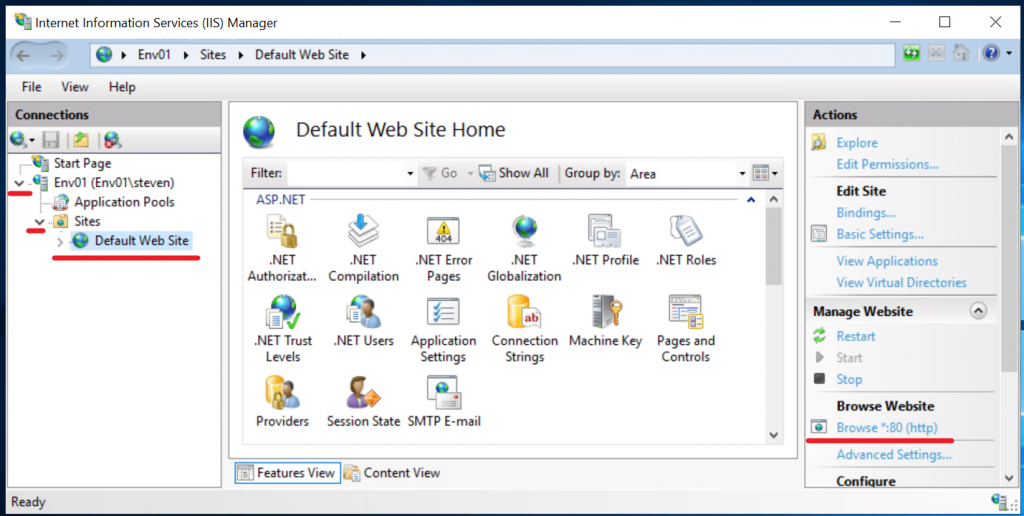Click View Virtual Directories link
The image size is (1024, 516).
pyautogui.click(x=901, y=282)
